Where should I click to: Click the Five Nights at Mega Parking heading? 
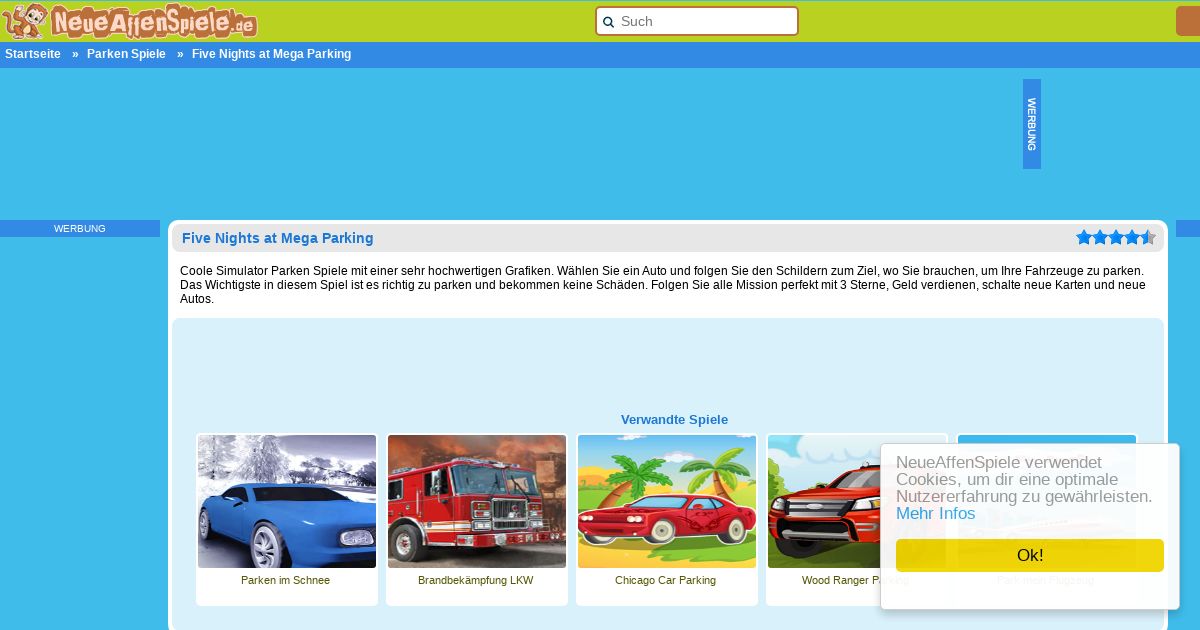pyautogui.click(x=278, y=238)
